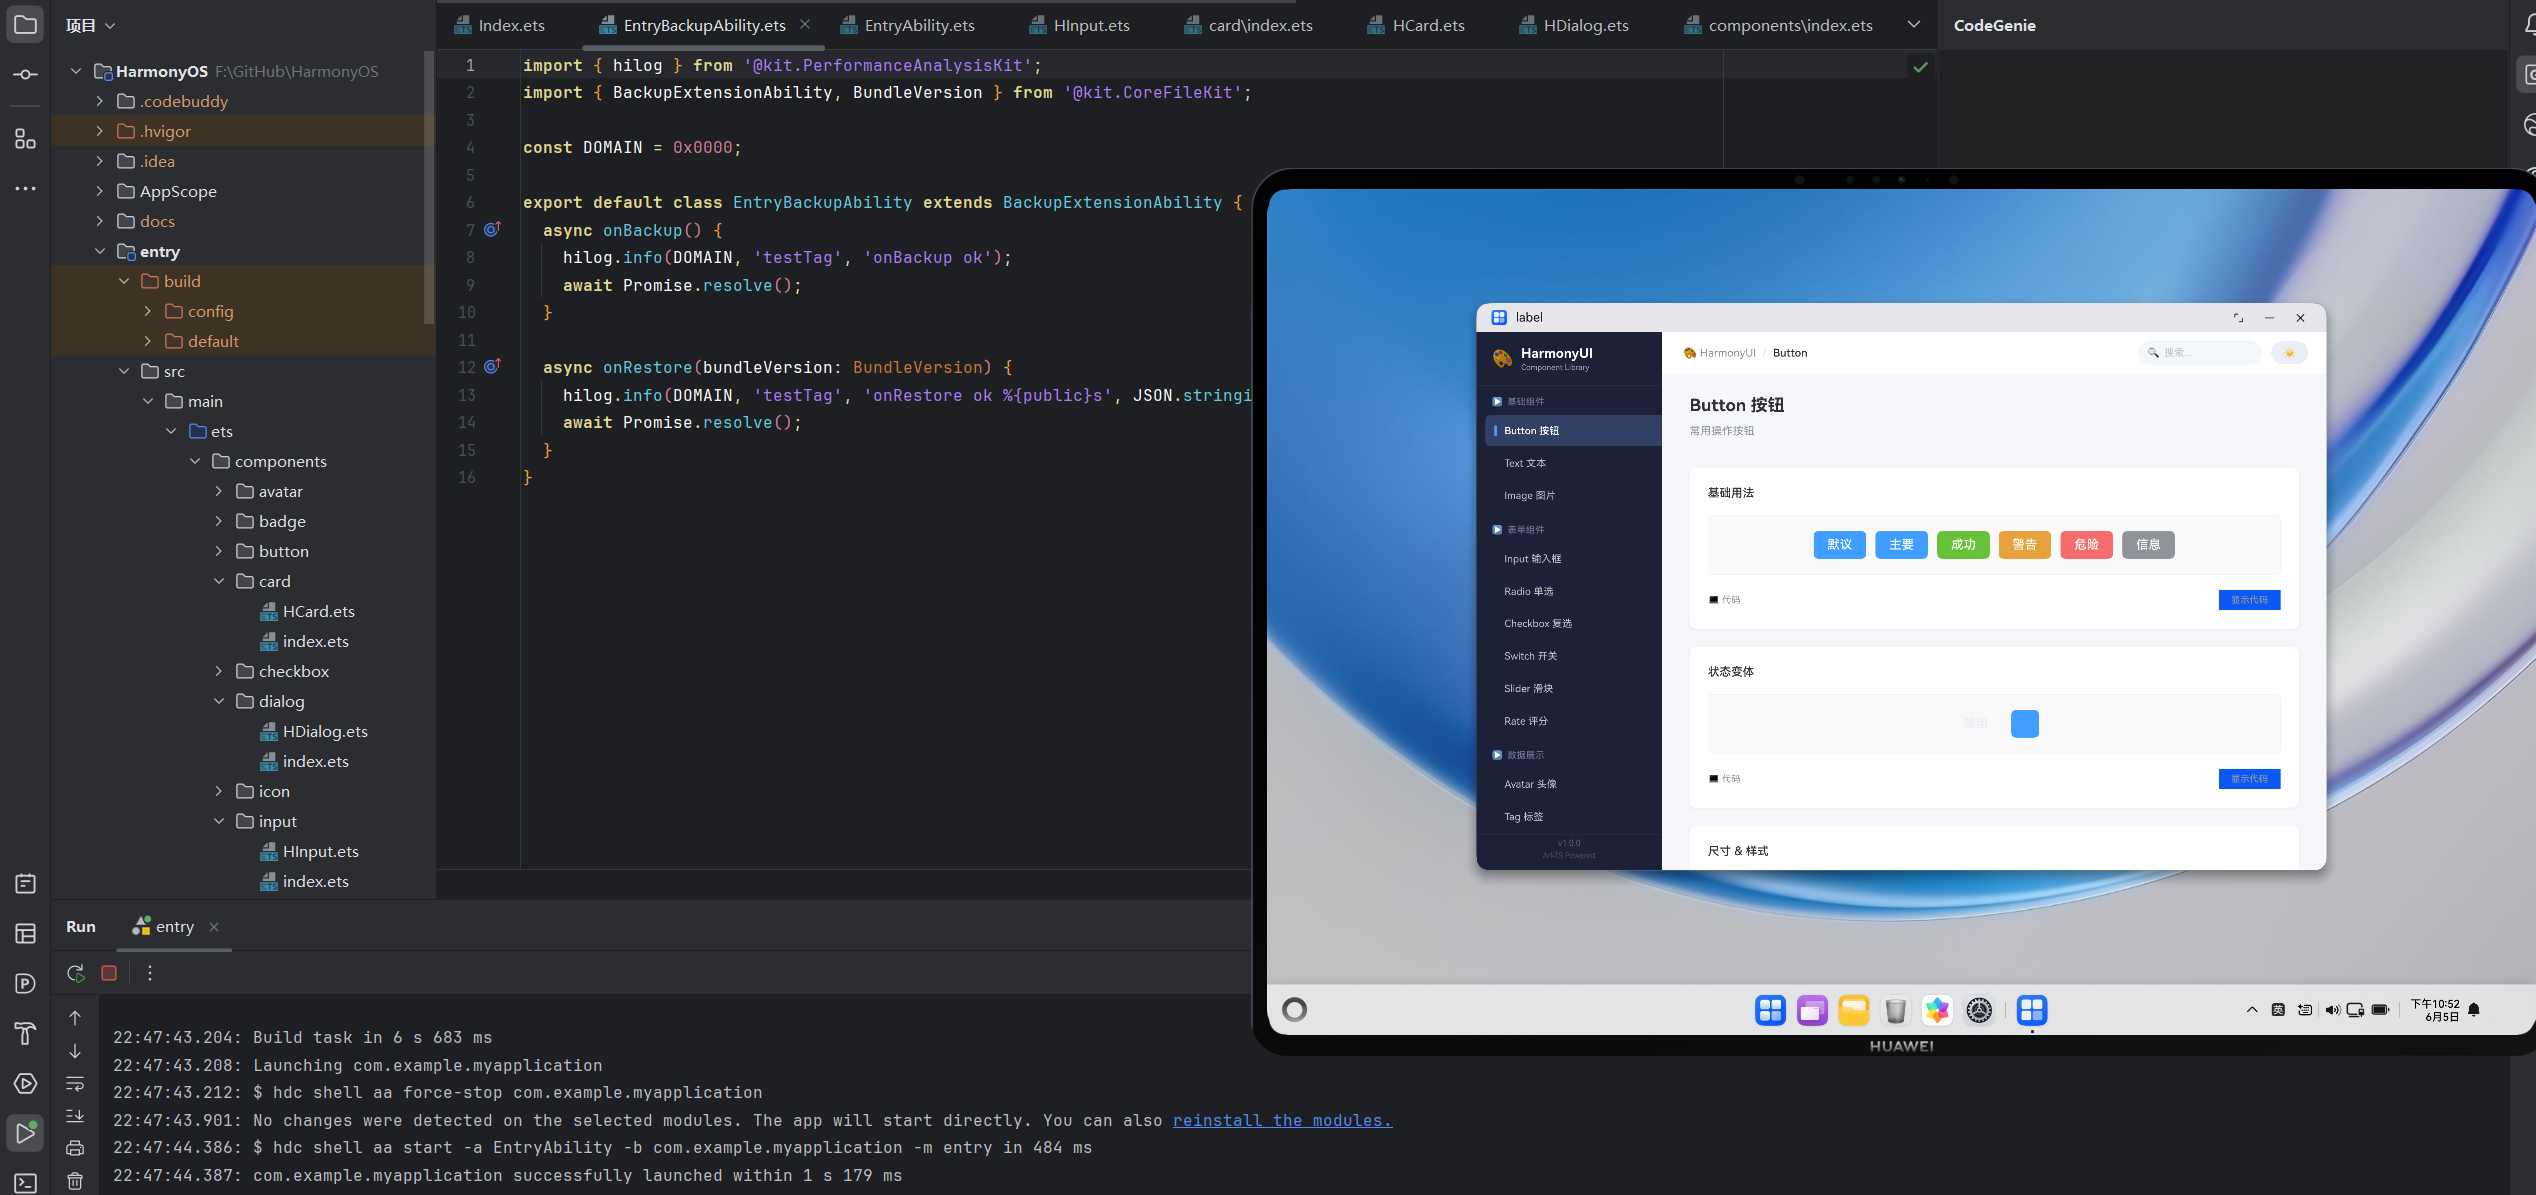The width and height of the screenshot is (2536, 1195).
Task: Open the Terminal tool window
Action: (25, 1183)
